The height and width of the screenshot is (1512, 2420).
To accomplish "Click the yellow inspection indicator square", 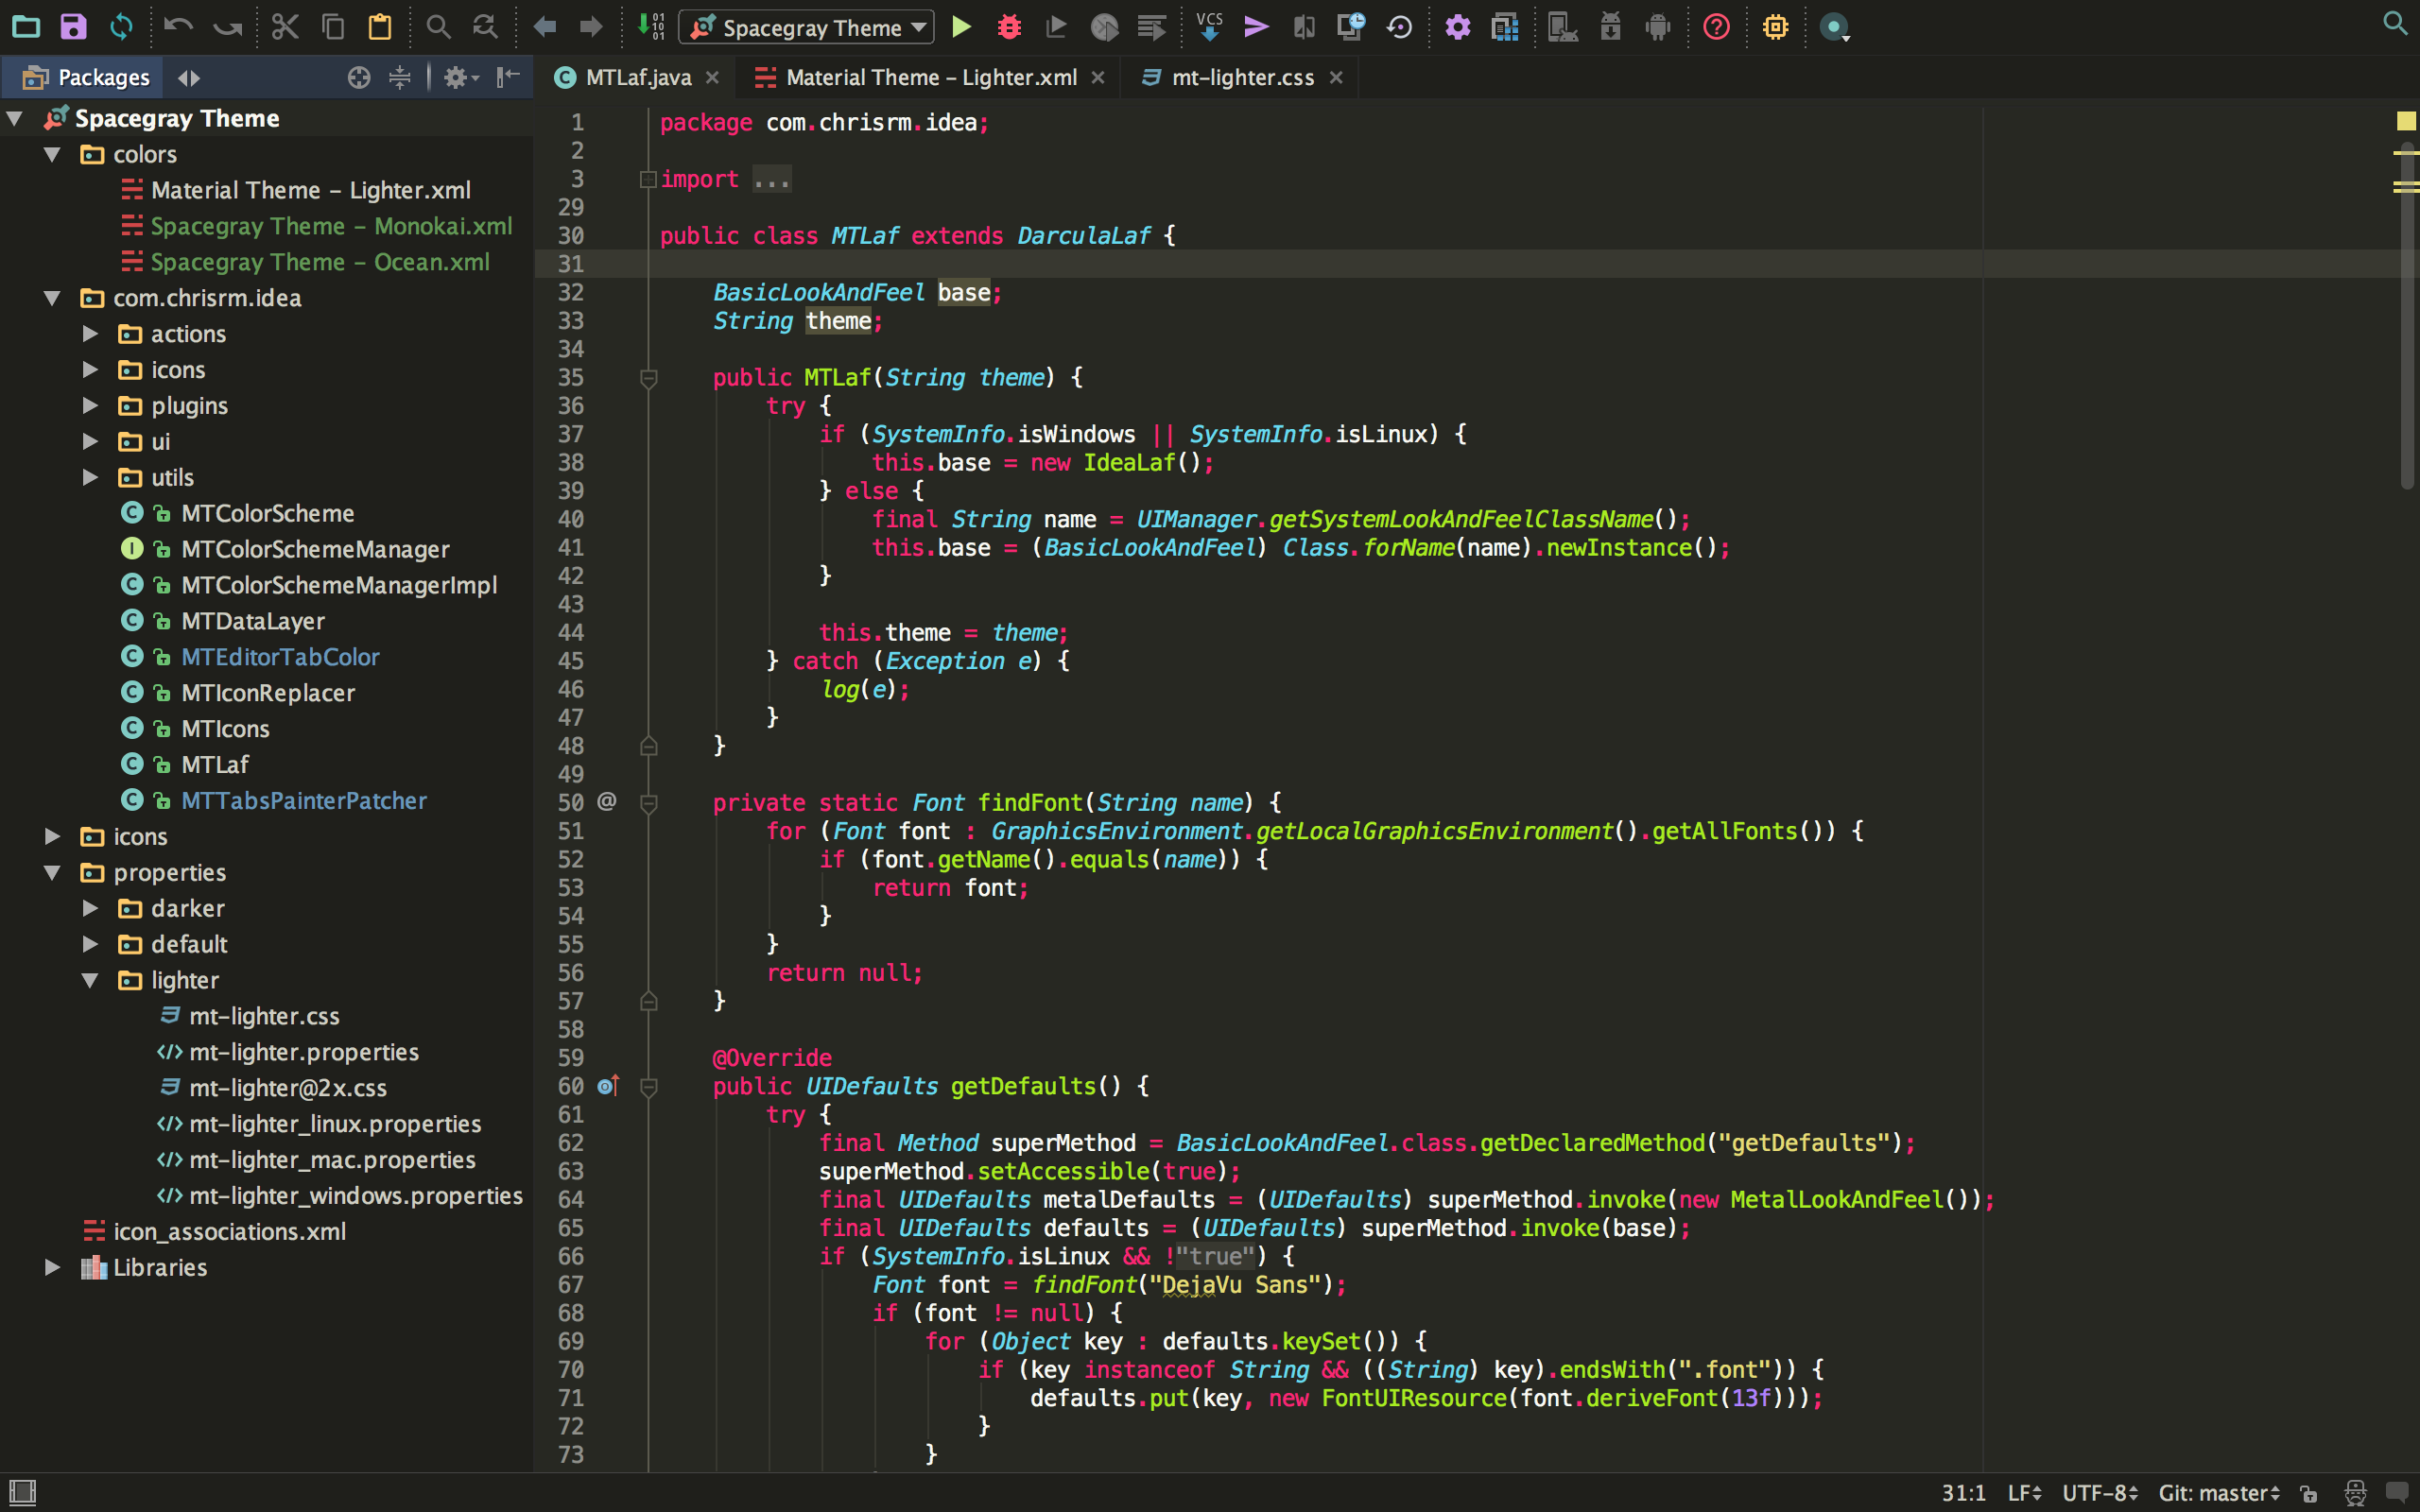I will pyautogui.click(x=2405, y=121).
